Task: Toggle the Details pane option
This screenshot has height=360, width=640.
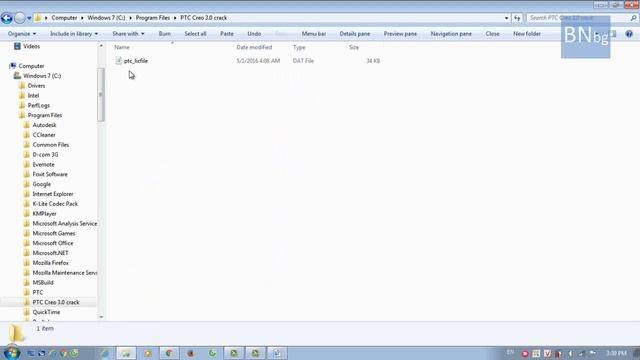Action: click(355, 34)
